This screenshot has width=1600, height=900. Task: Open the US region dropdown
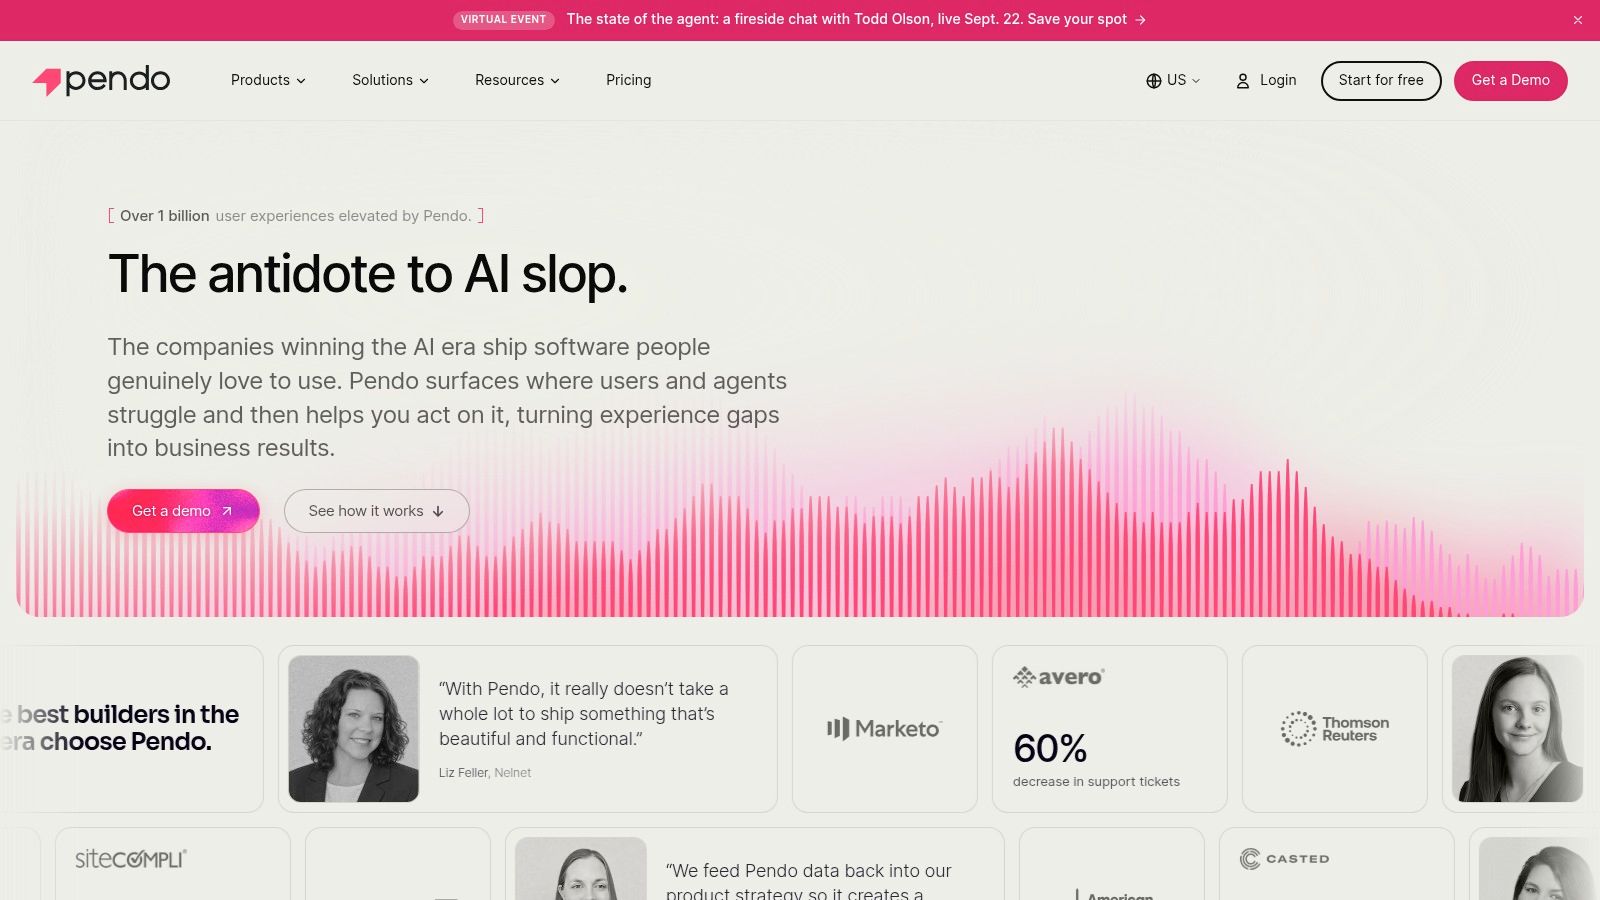pos(1173,81)
